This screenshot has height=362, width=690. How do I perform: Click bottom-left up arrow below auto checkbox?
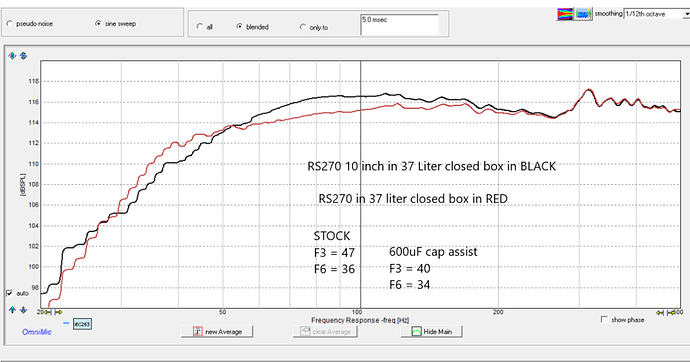12,310
